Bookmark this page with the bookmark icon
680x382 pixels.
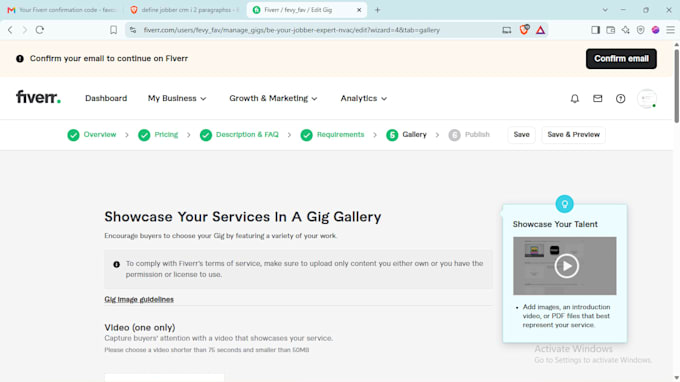point(113,30)
